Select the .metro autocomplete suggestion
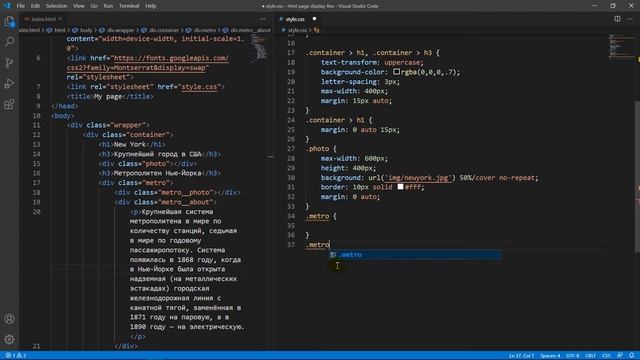Screen dimensions: 640x360 tap(415, 255)
